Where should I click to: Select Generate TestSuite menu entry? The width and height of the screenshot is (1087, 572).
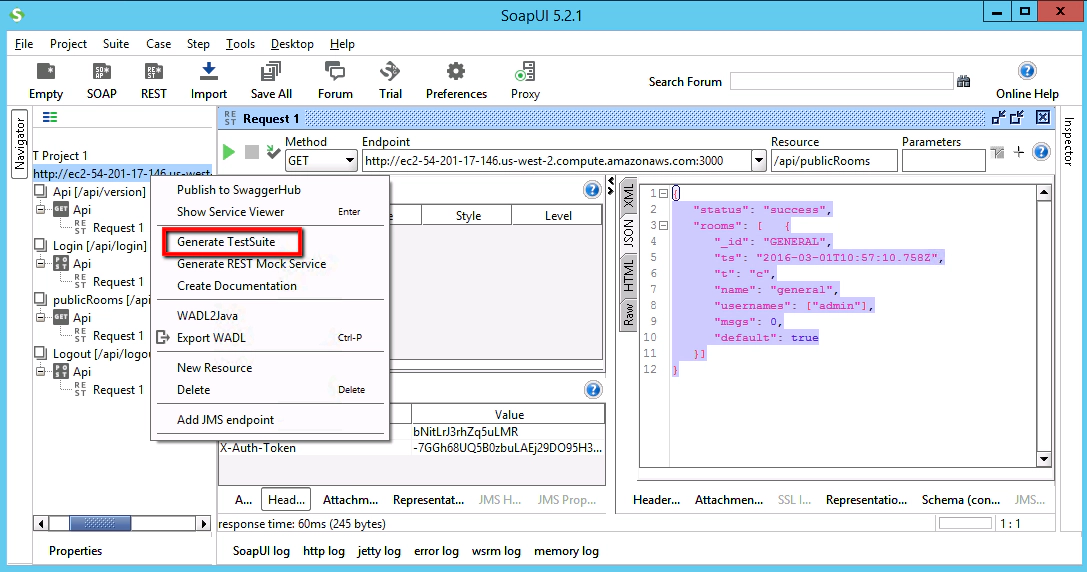click(226, 242)
